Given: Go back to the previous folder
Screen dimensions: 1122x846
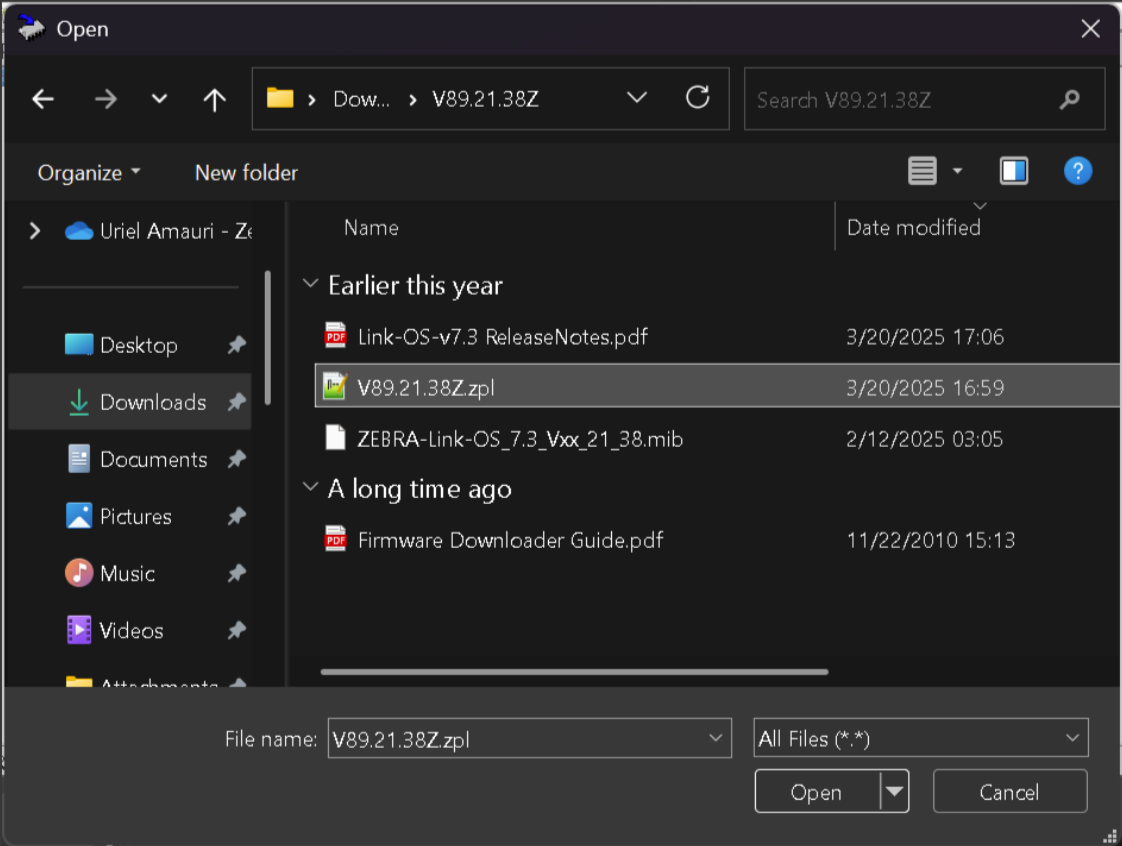Looking at the screenshot, I should click(x=43, y=99).
